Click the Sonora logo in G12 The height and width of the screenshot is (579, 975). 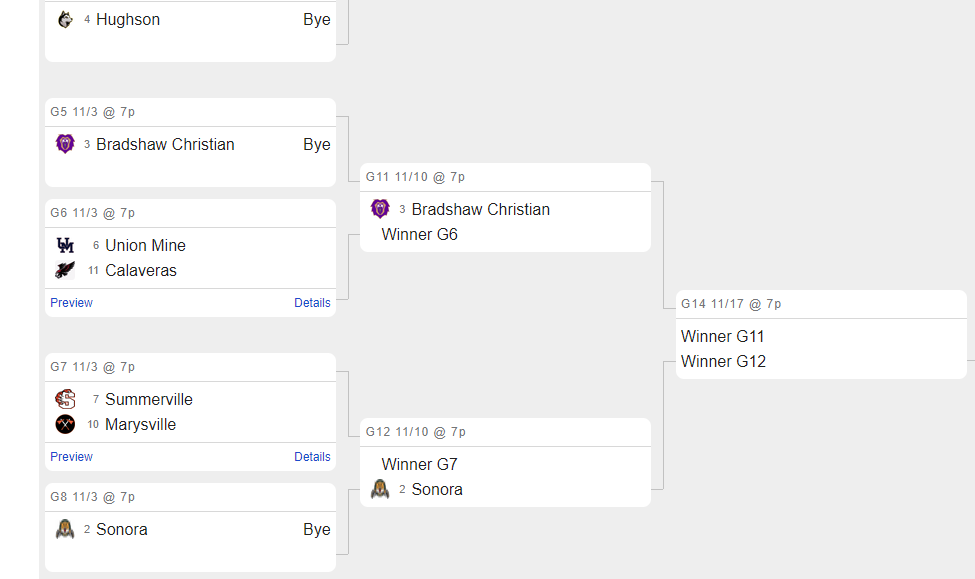[x=380, y=489]
